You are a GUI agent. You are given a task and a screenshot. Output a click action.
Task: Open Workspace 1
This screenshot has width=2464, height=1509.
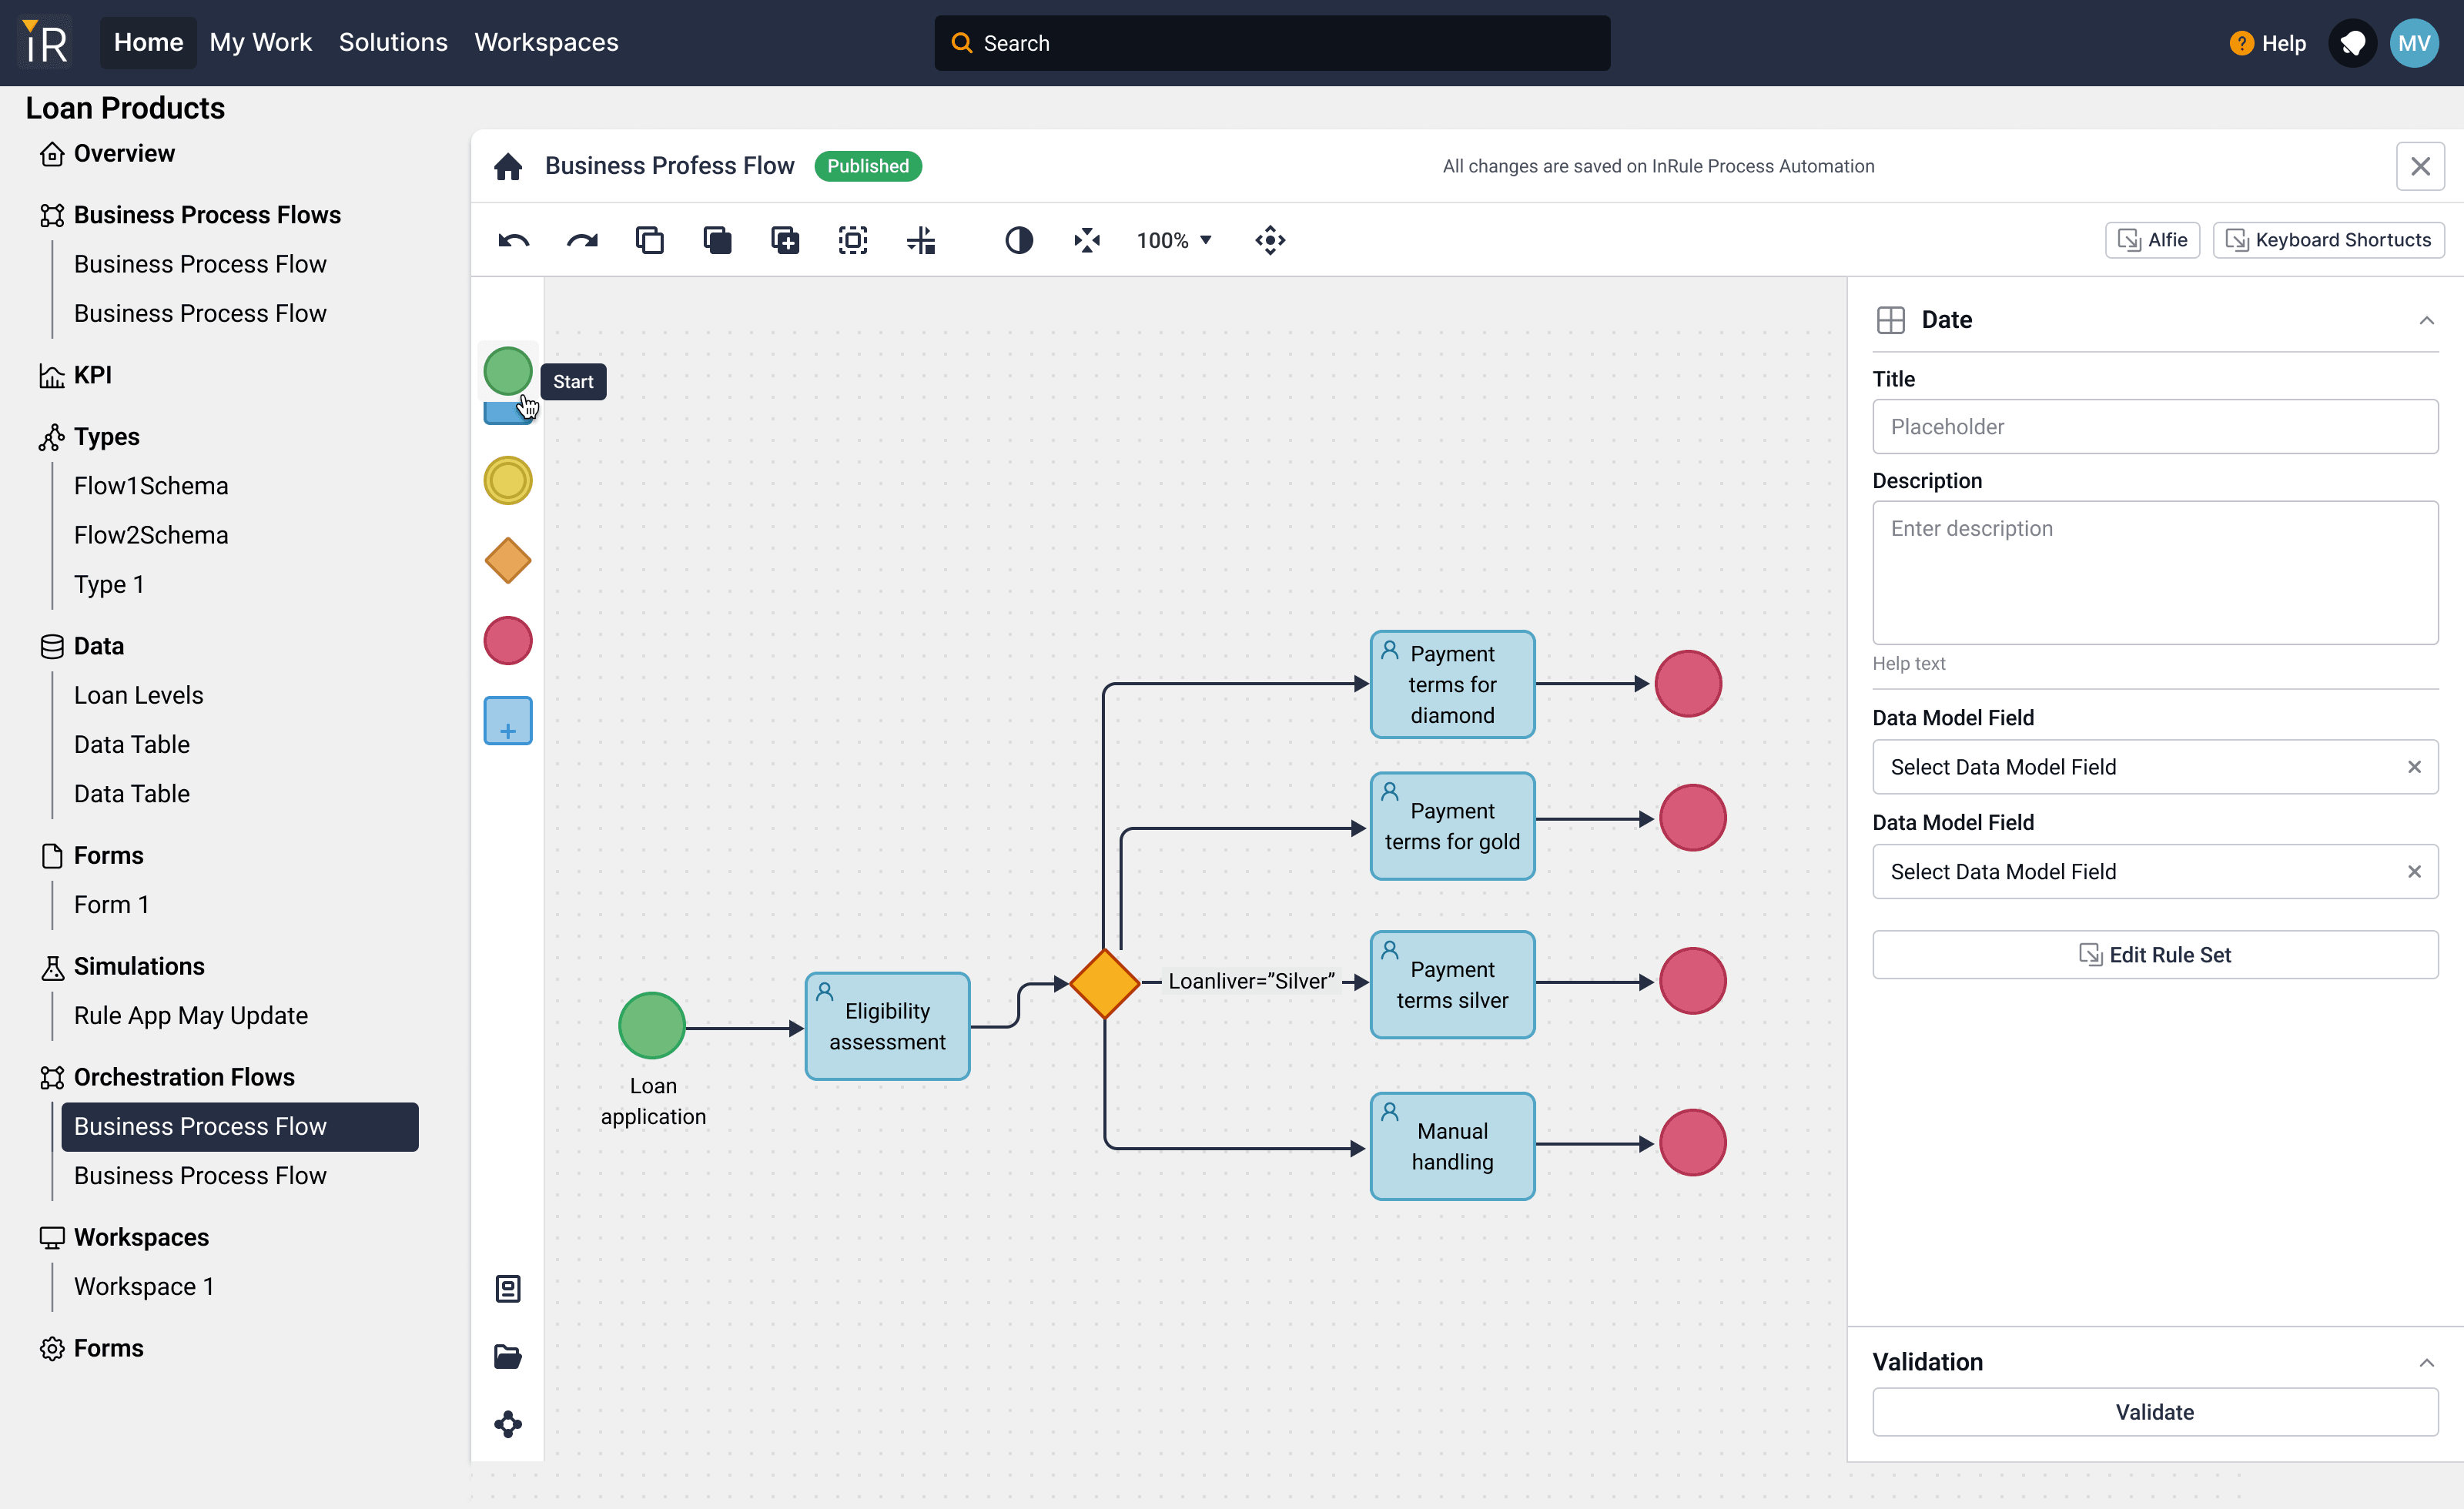click(x=144, y=1286)
